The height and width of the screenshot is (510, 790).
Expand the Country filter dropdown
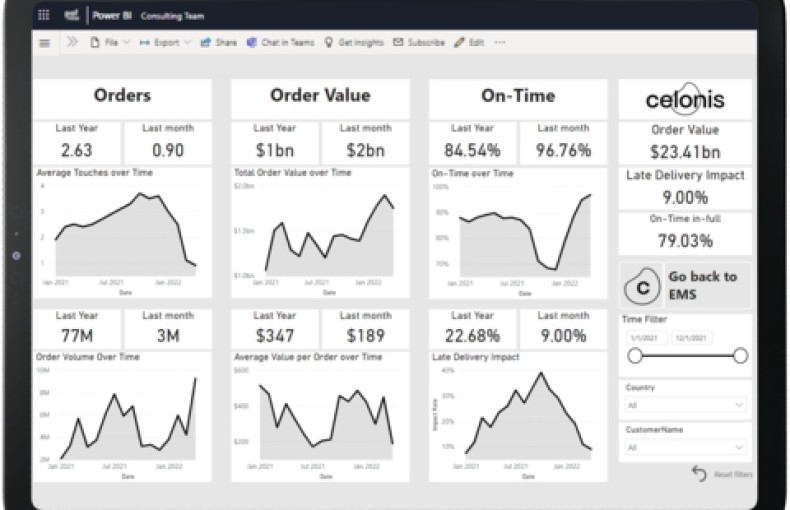click(684, 405)
